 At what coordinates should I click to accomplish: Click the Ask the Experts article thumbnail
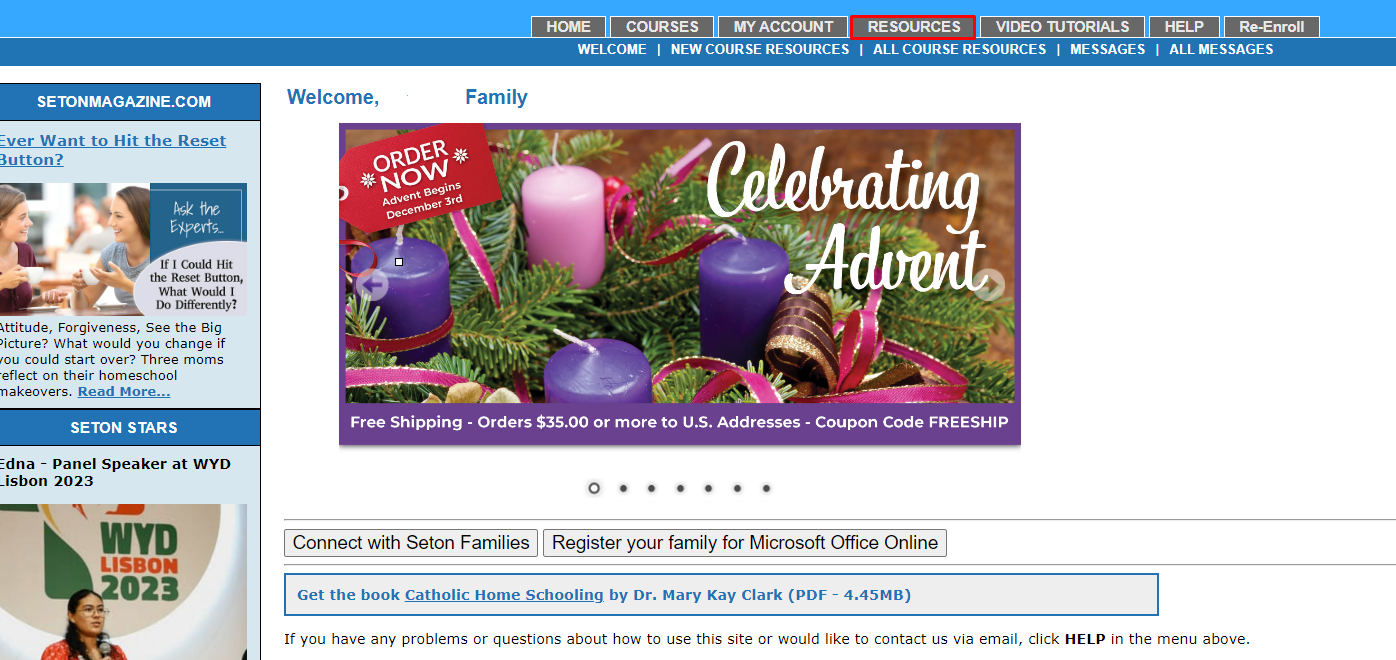(x=123, y=249)
